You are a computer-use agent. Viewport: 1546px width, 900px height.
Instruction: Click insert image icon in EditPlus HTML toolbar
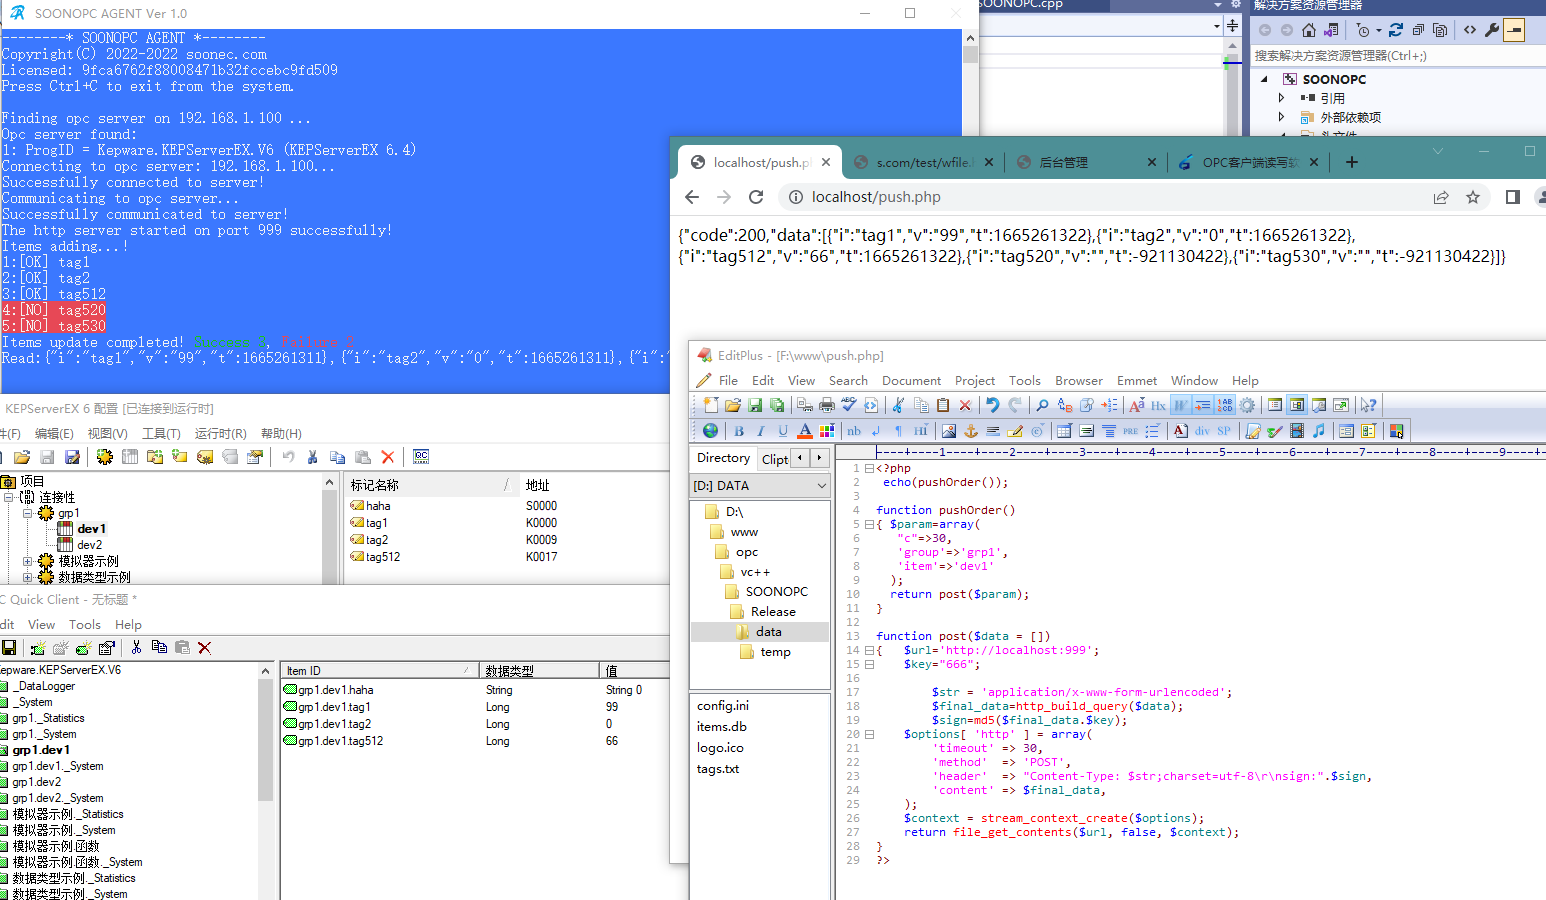tap(949, 431)
